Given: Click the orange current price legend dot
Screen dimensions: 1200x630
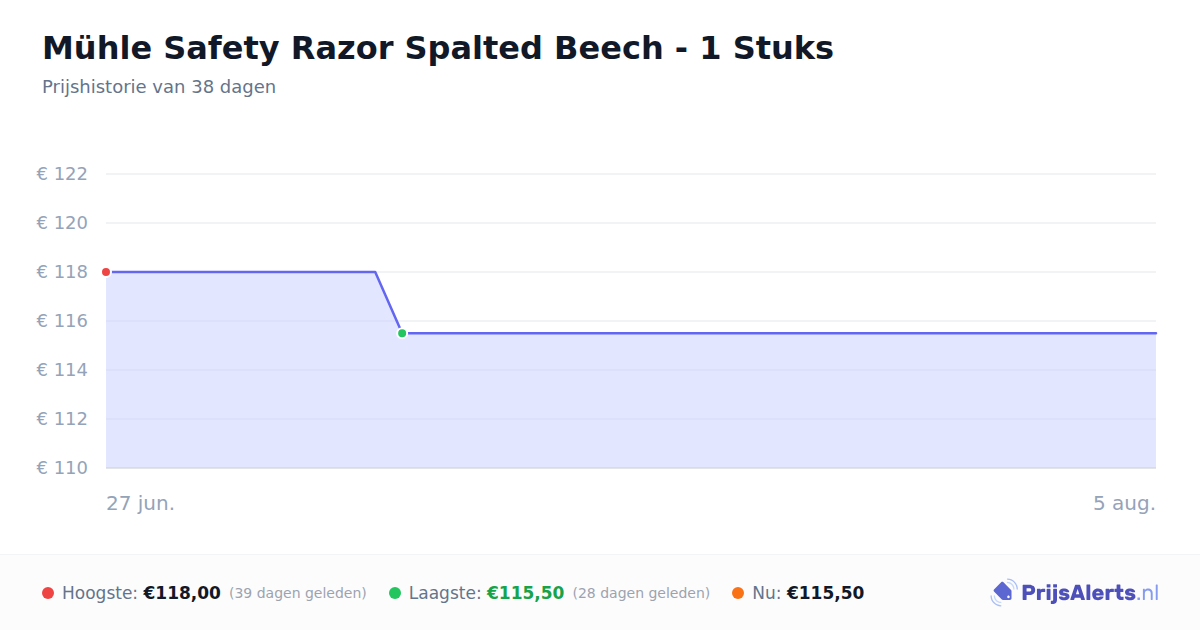Looking at the screenshot, I should click(738, 593).
